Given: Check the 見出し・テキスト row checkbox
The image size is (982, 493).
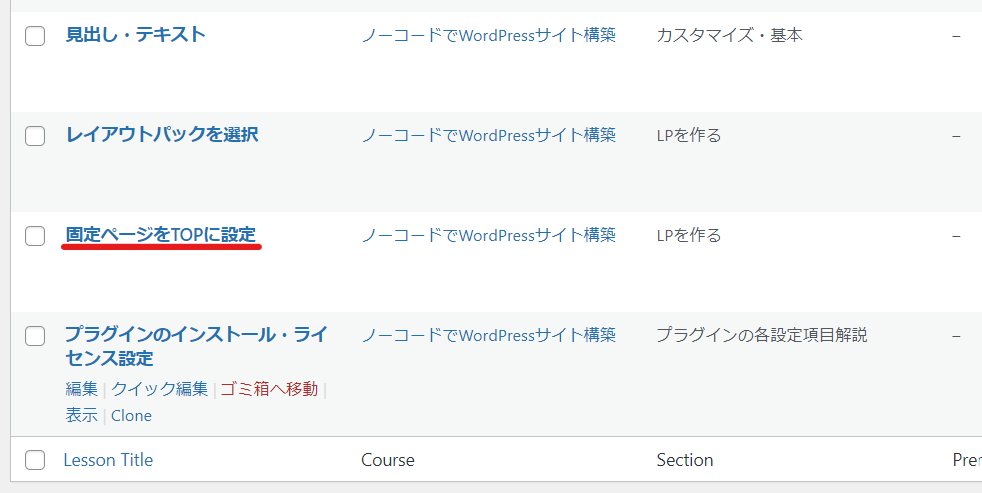Looking at the screenshot, I should (35, 36).
